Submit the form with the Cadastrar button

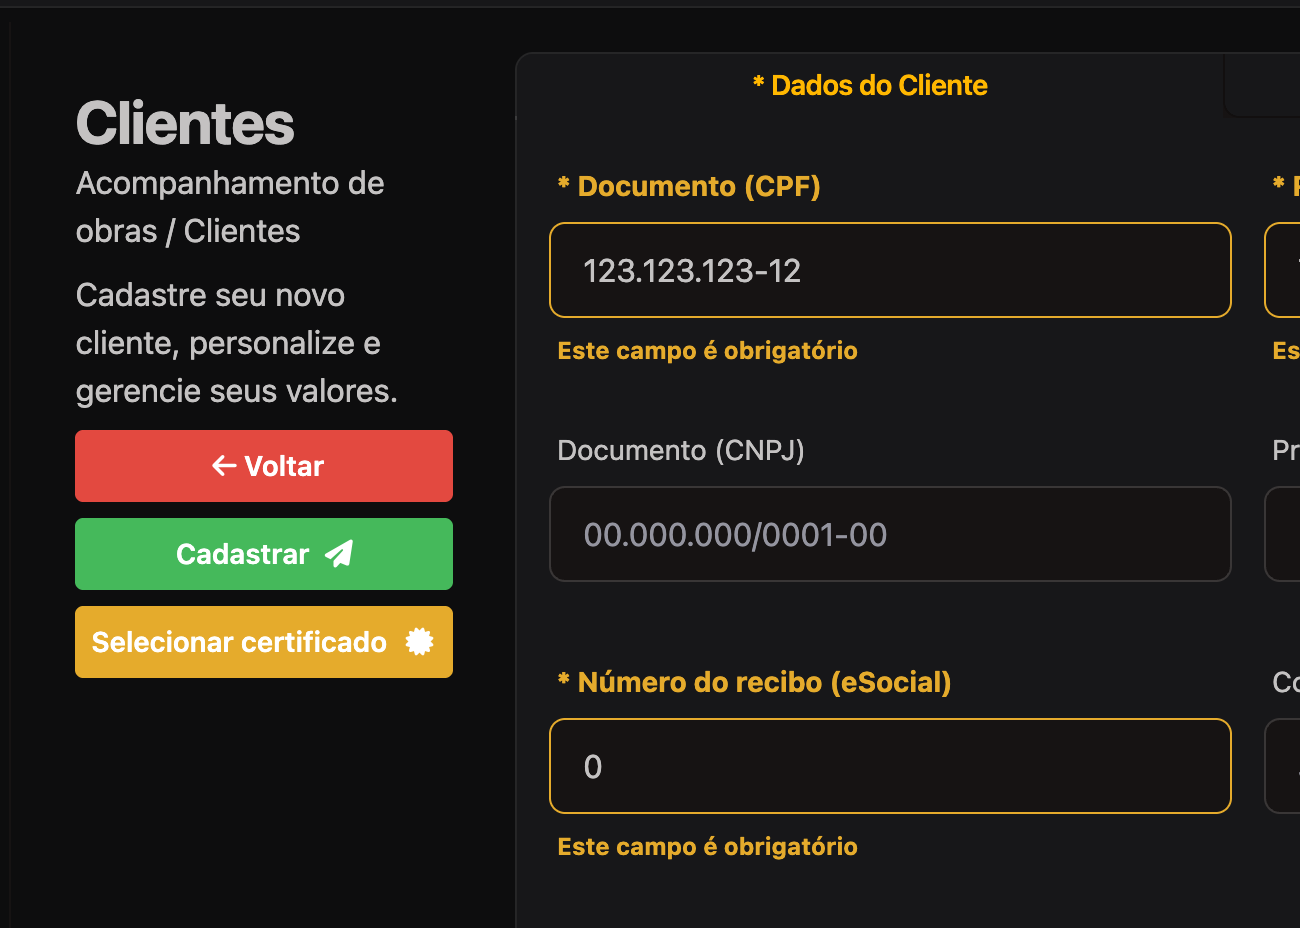(x=263, y=554)
